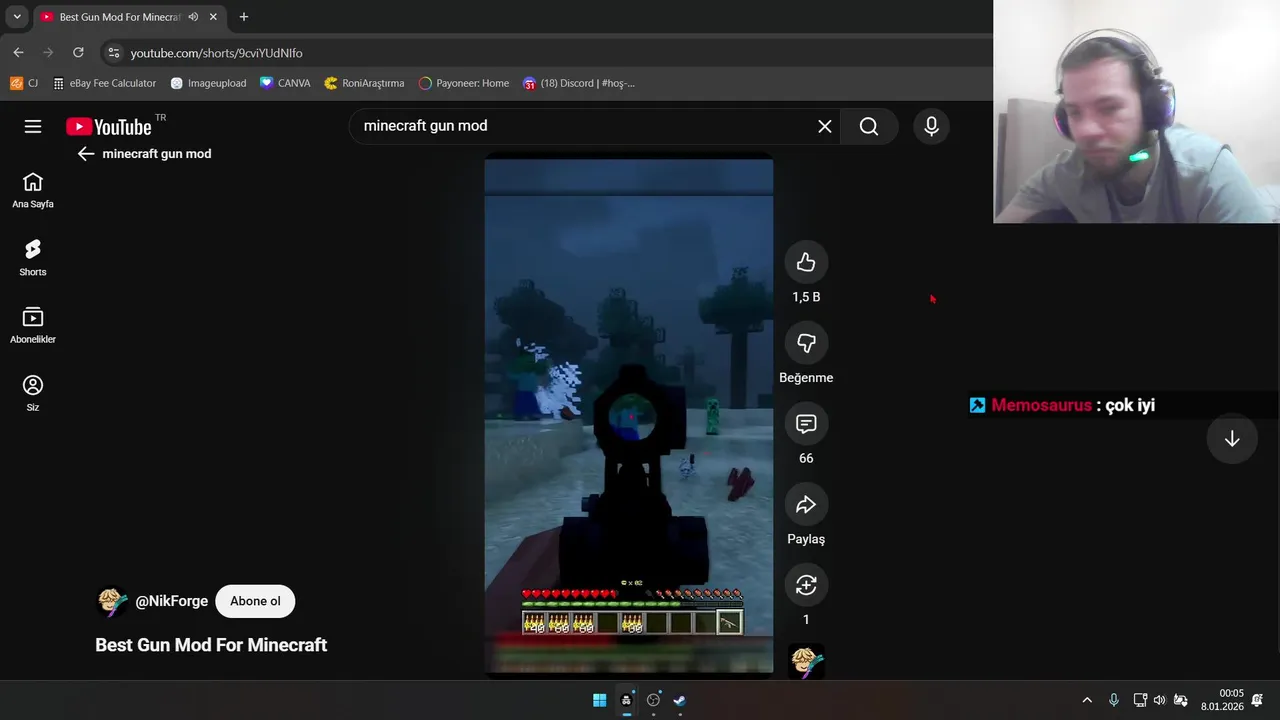Open NikForge channel avatar
1280x720 pixels.
[112, 601]
